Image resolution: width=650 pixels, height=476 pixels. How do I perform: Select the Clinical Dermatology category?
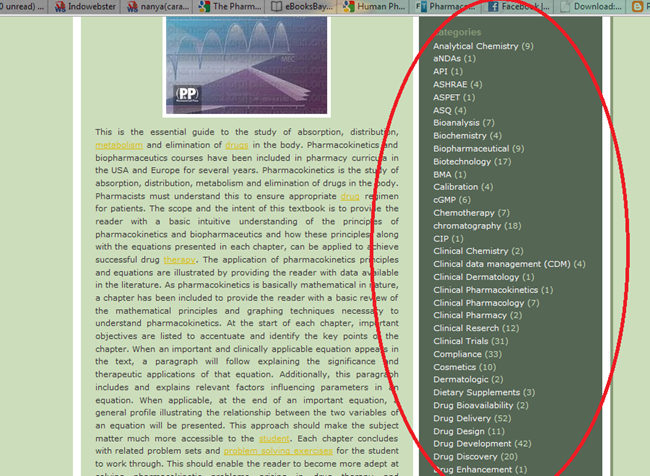pos(484,277)
